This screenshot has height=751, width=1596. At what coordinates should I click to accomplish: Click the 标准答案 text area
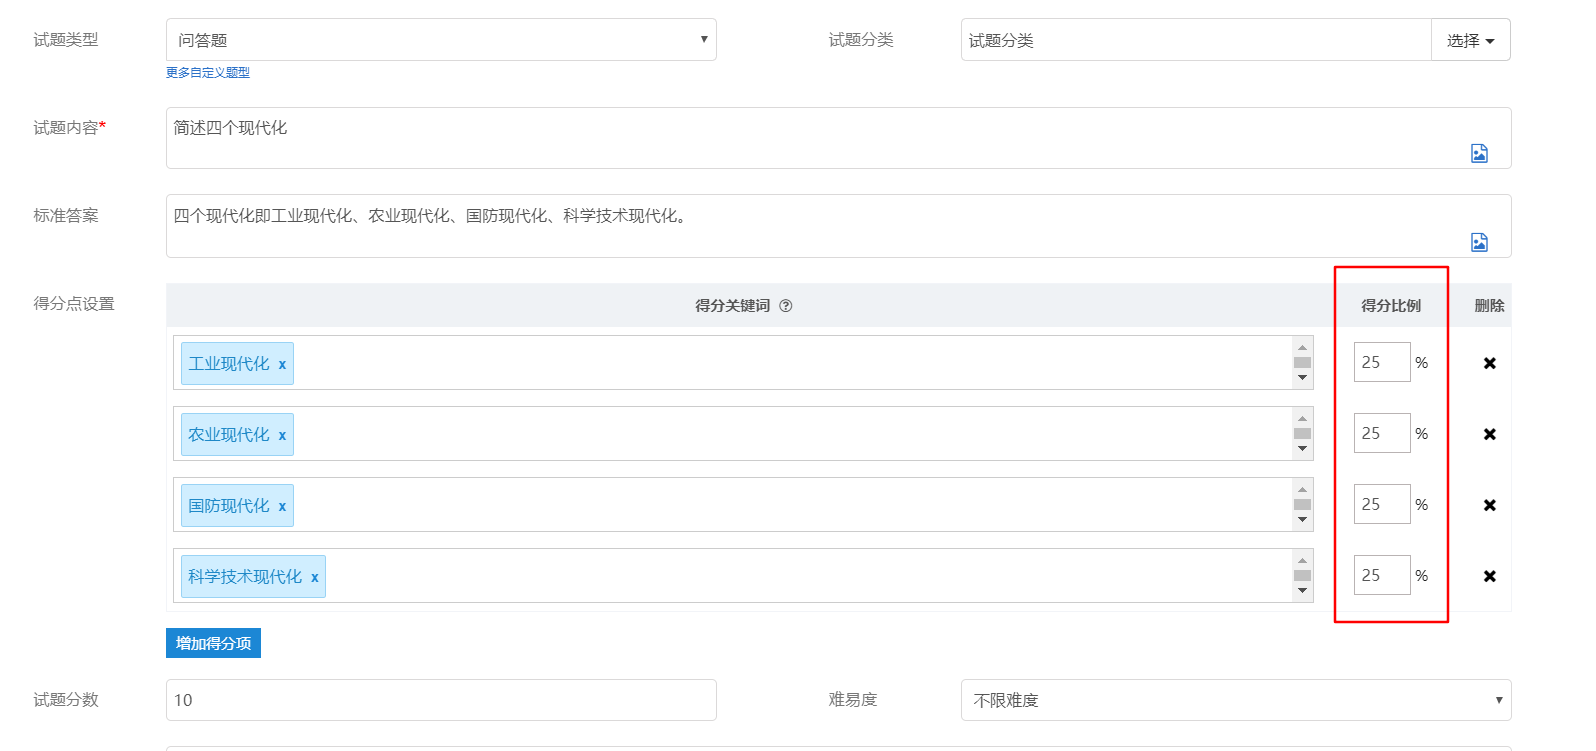pos(800,225)
